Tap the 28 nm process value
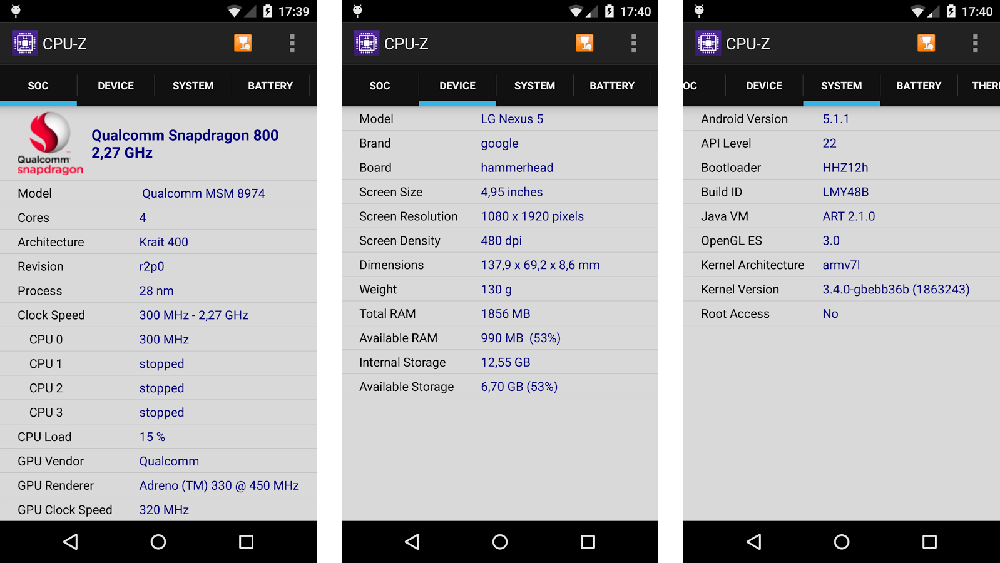The height and width of the screenshot is (563, 1000). point(156,291)
